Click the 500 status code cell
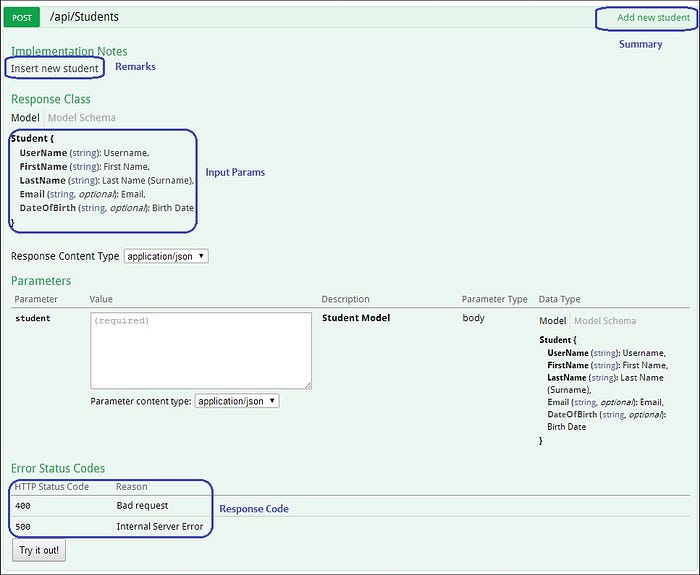Image resolution: width=700 pixels, height=575 pixels. [x=23, y=527]
